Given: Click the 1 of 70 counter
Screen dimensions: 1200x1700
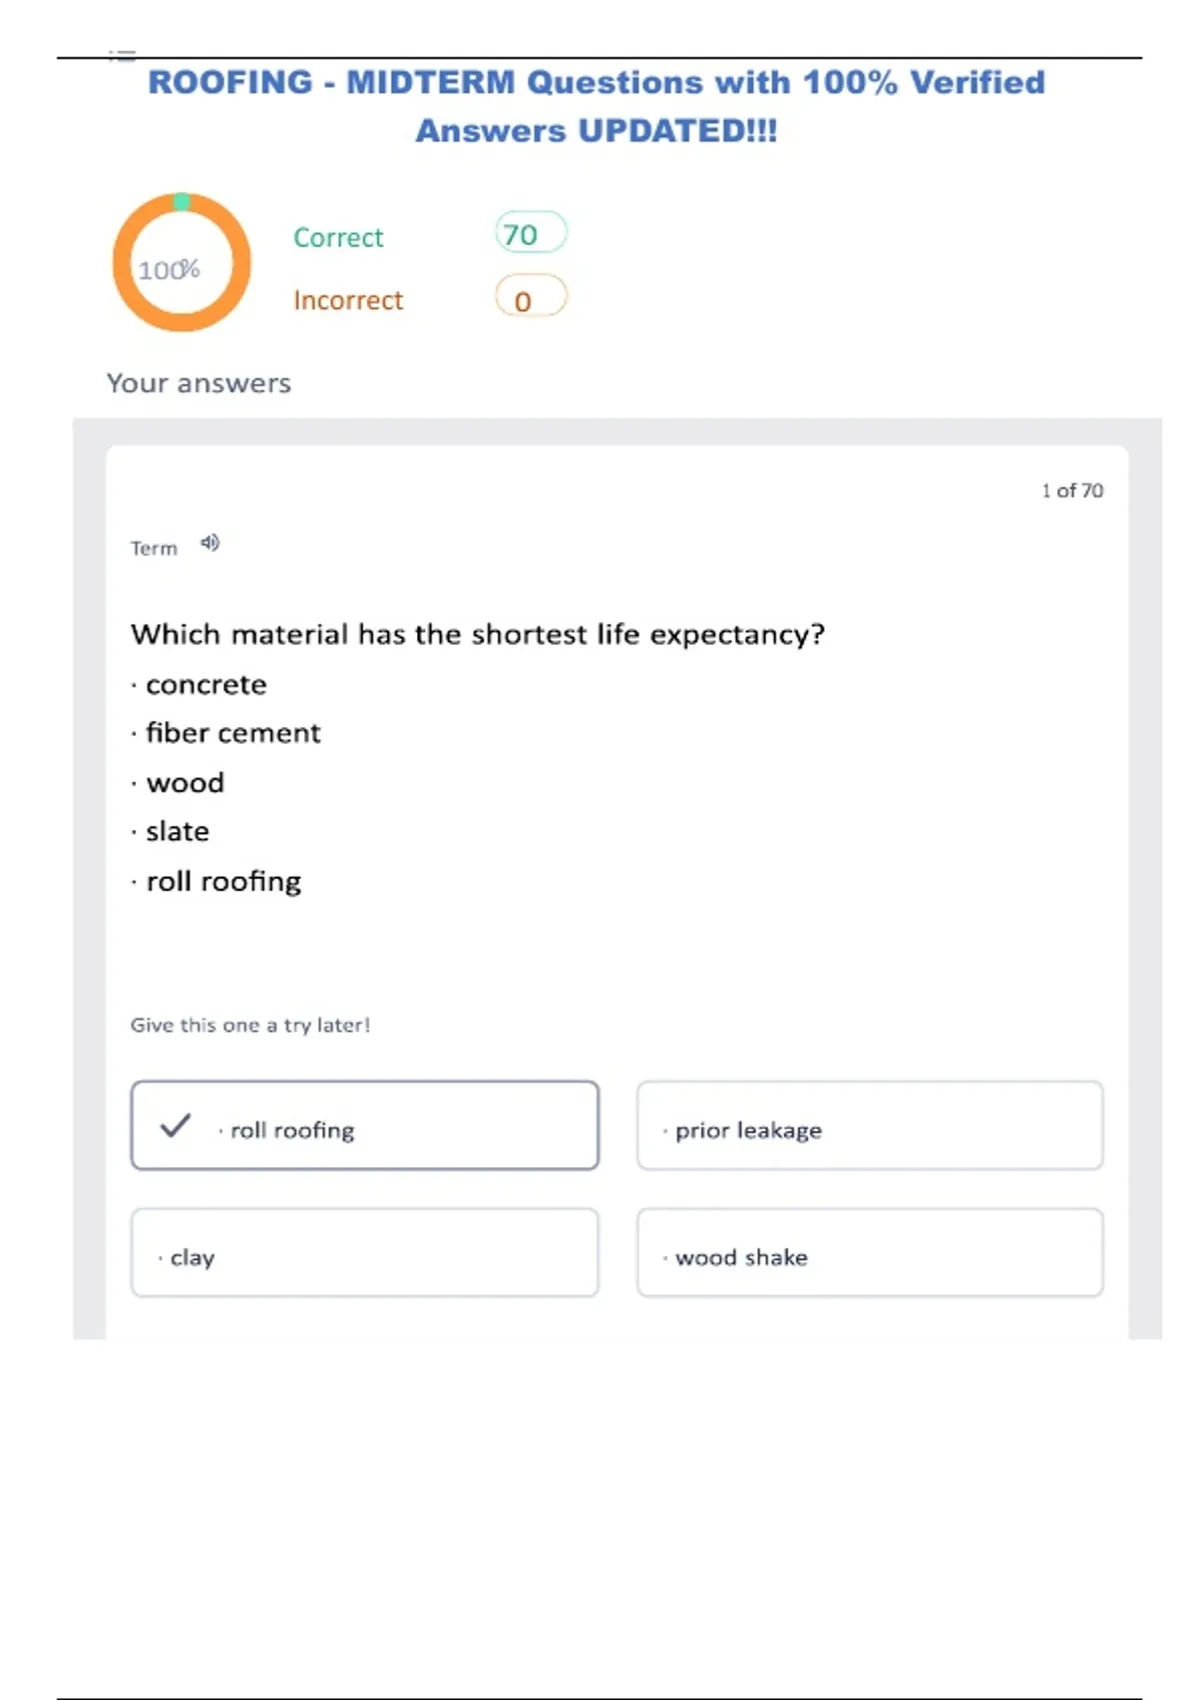Looking at the screenshot, I should pos(1071,490).
